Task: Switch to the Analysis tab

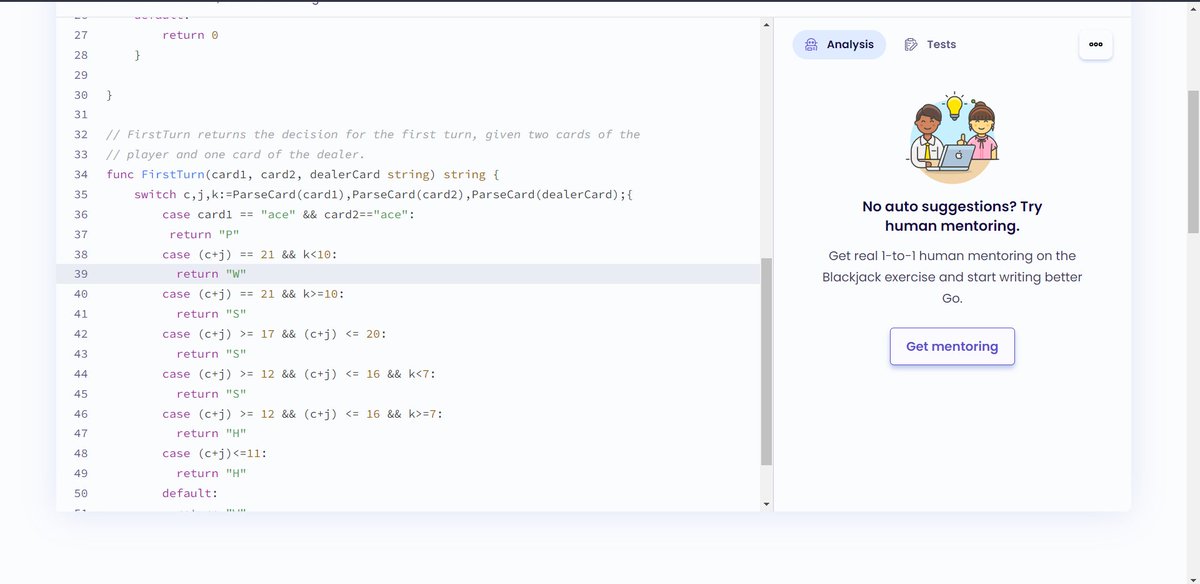Action: pos(839,44)
